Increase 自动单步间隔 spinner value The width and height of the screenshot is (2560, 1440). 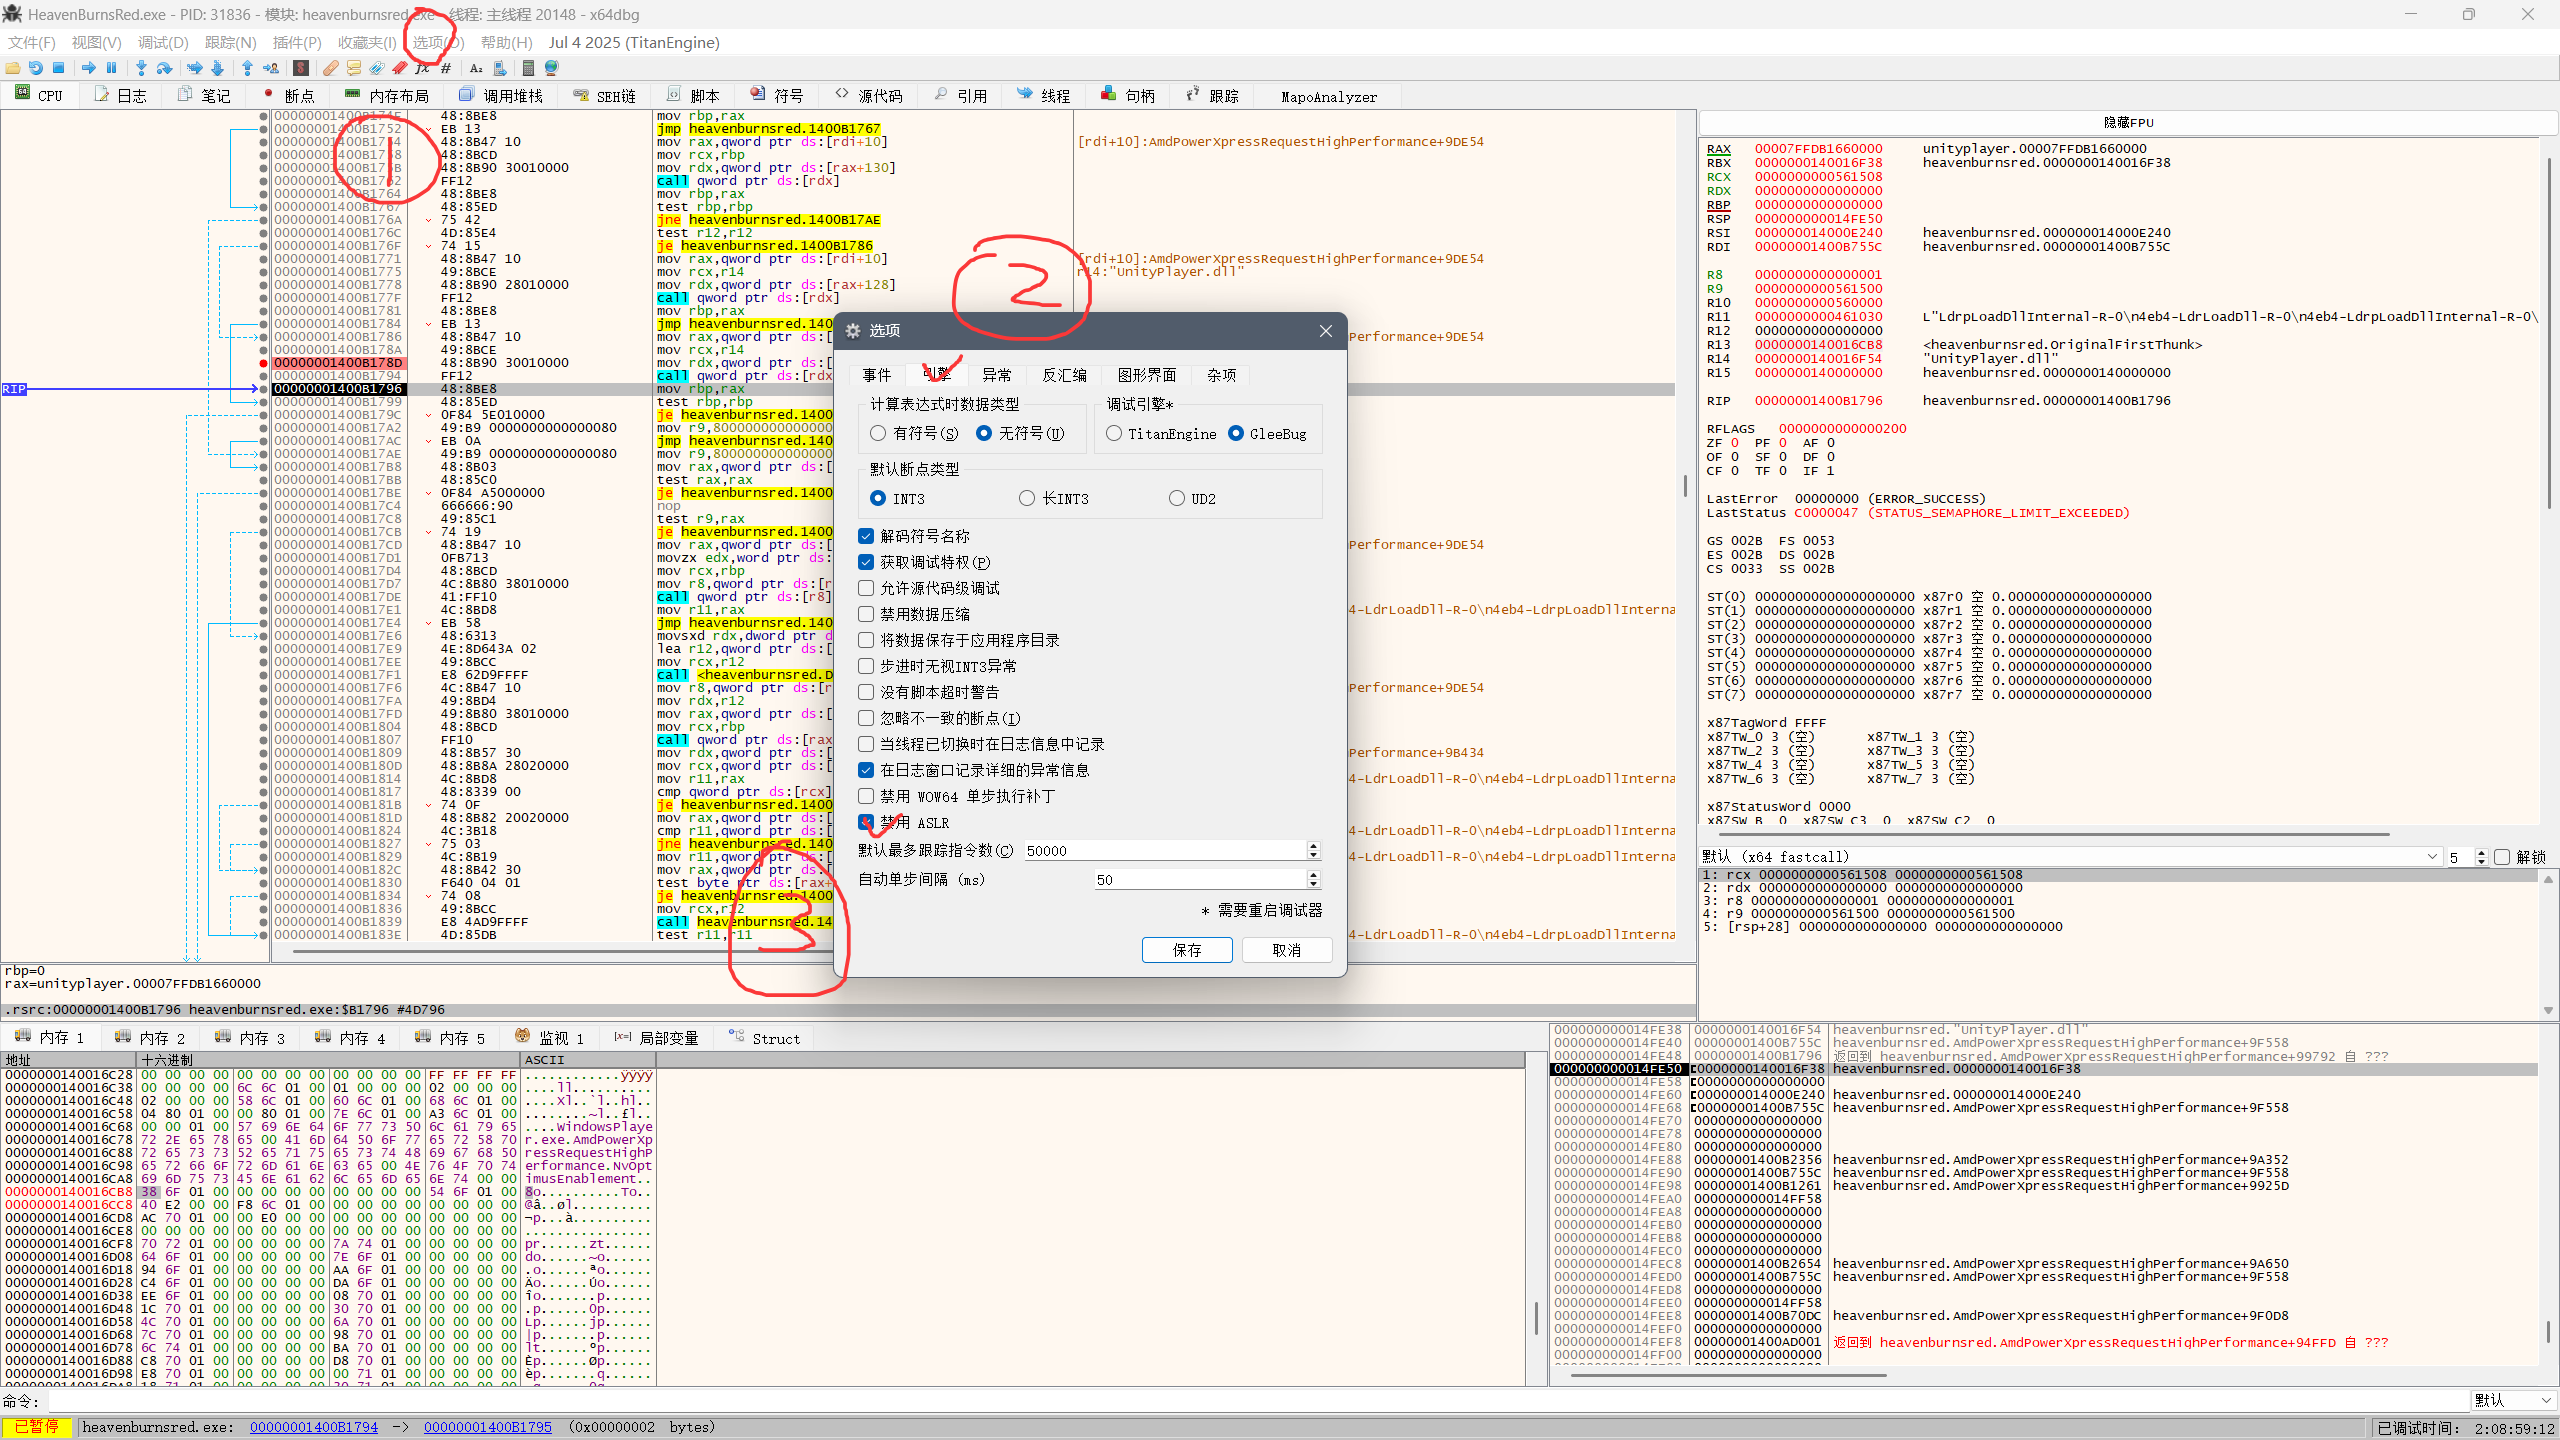point(1313,874)
